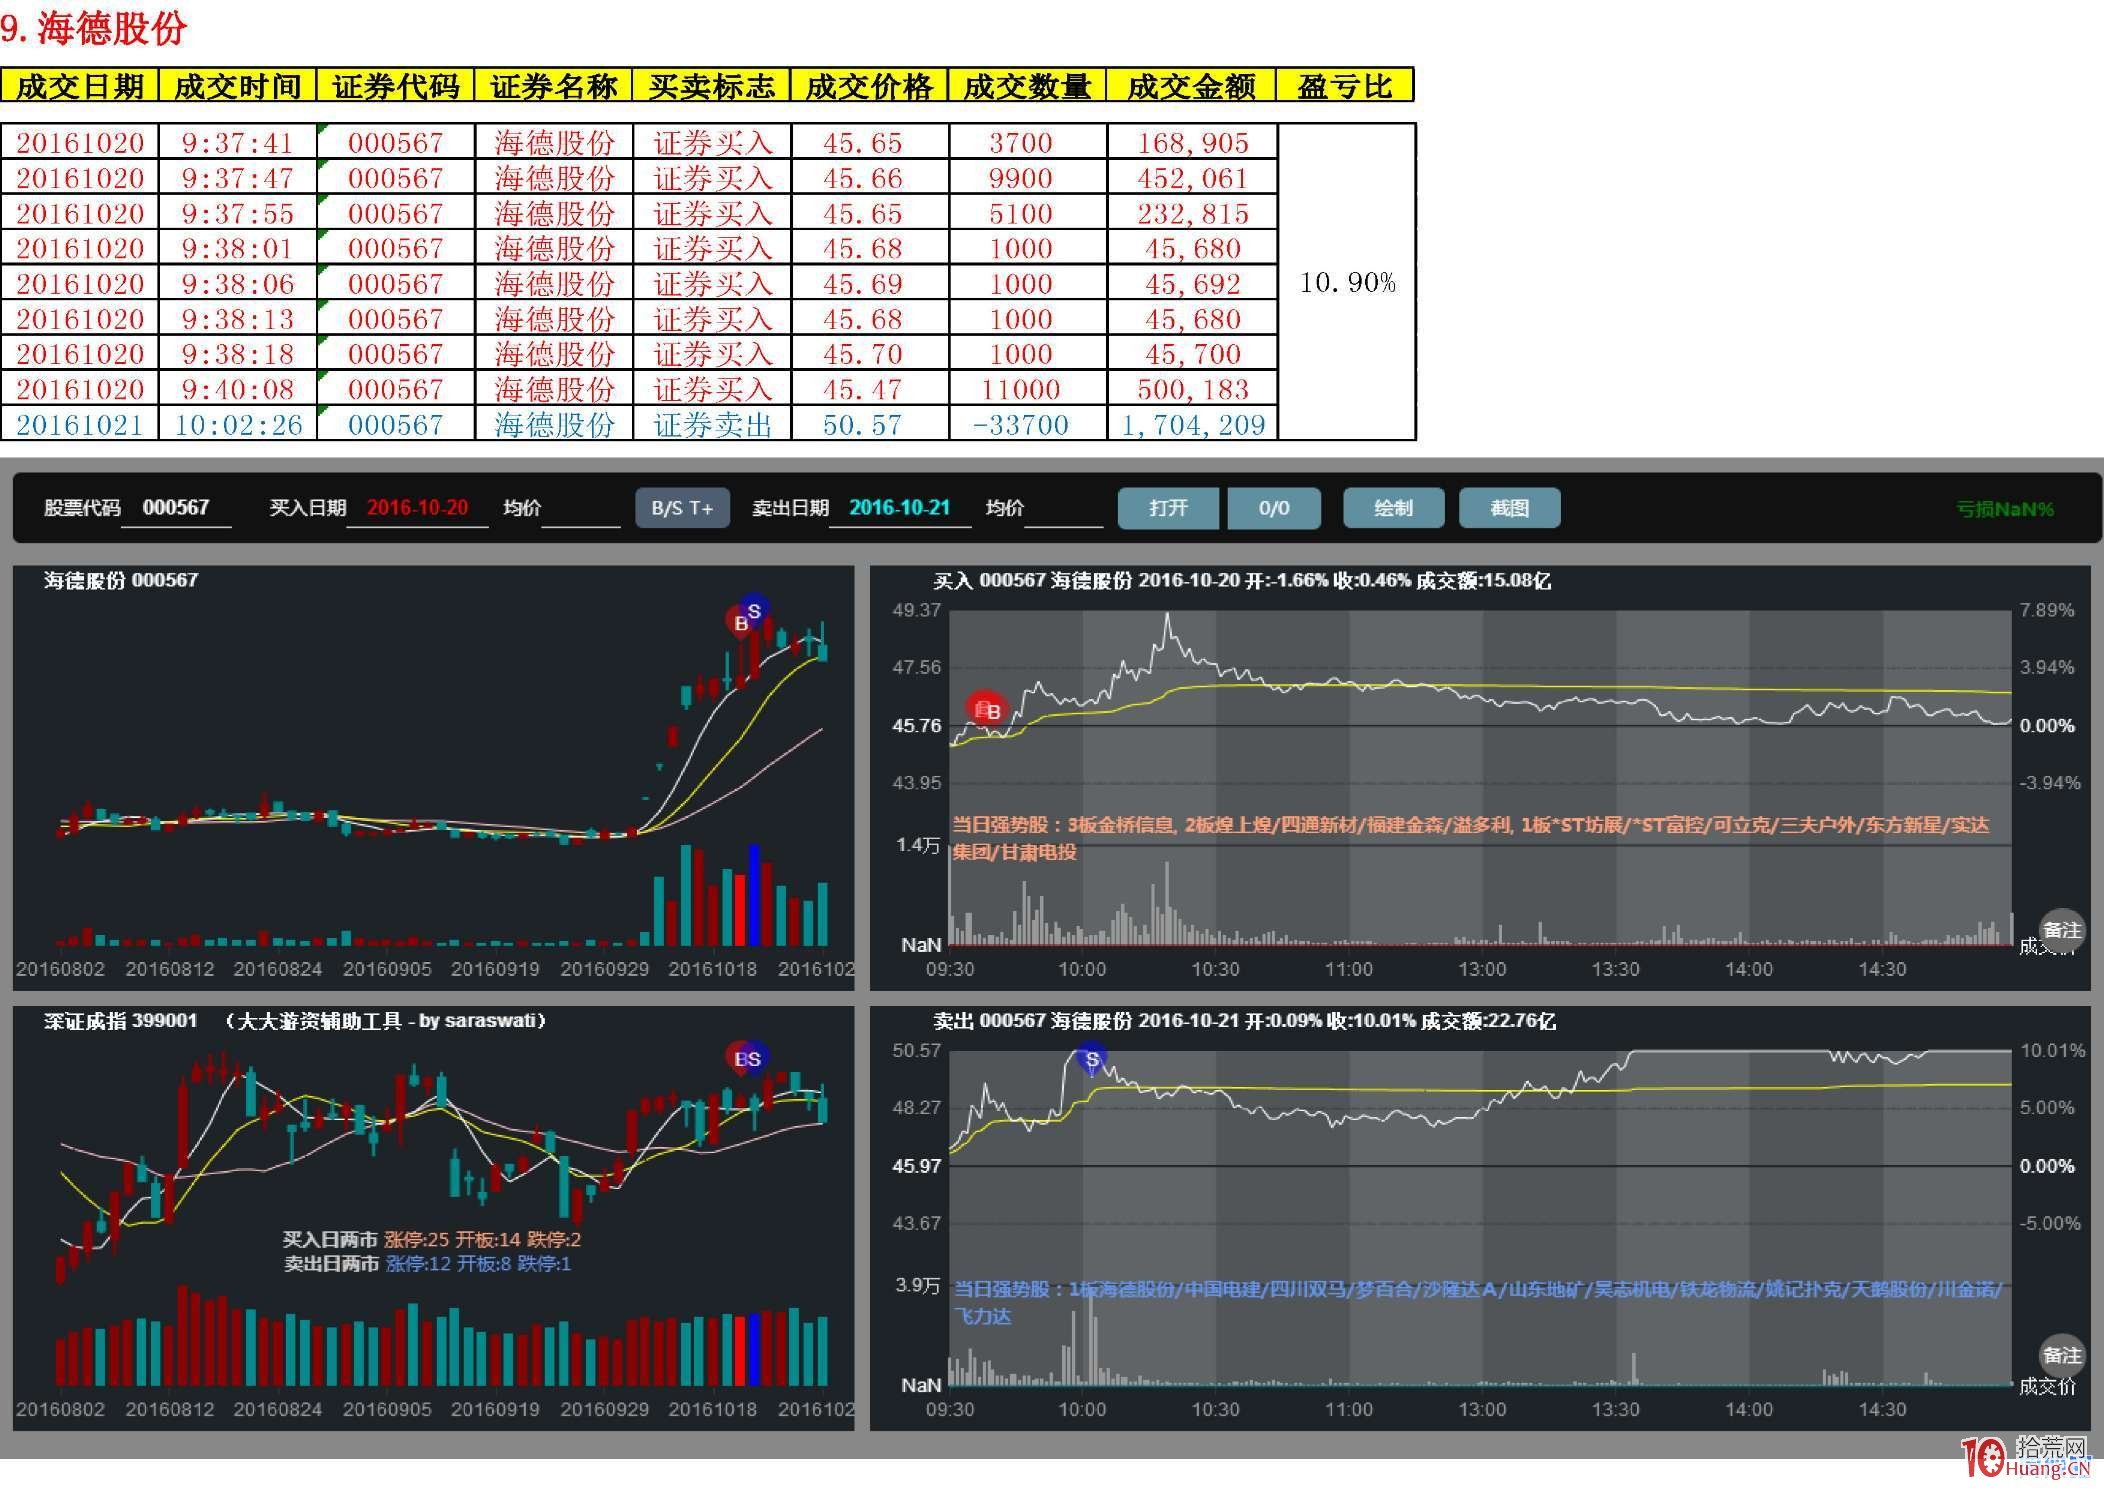This screenshot has width=2104, height=1488.
Task: Click the 50.57 sell price cell
Action: [869, 425]
